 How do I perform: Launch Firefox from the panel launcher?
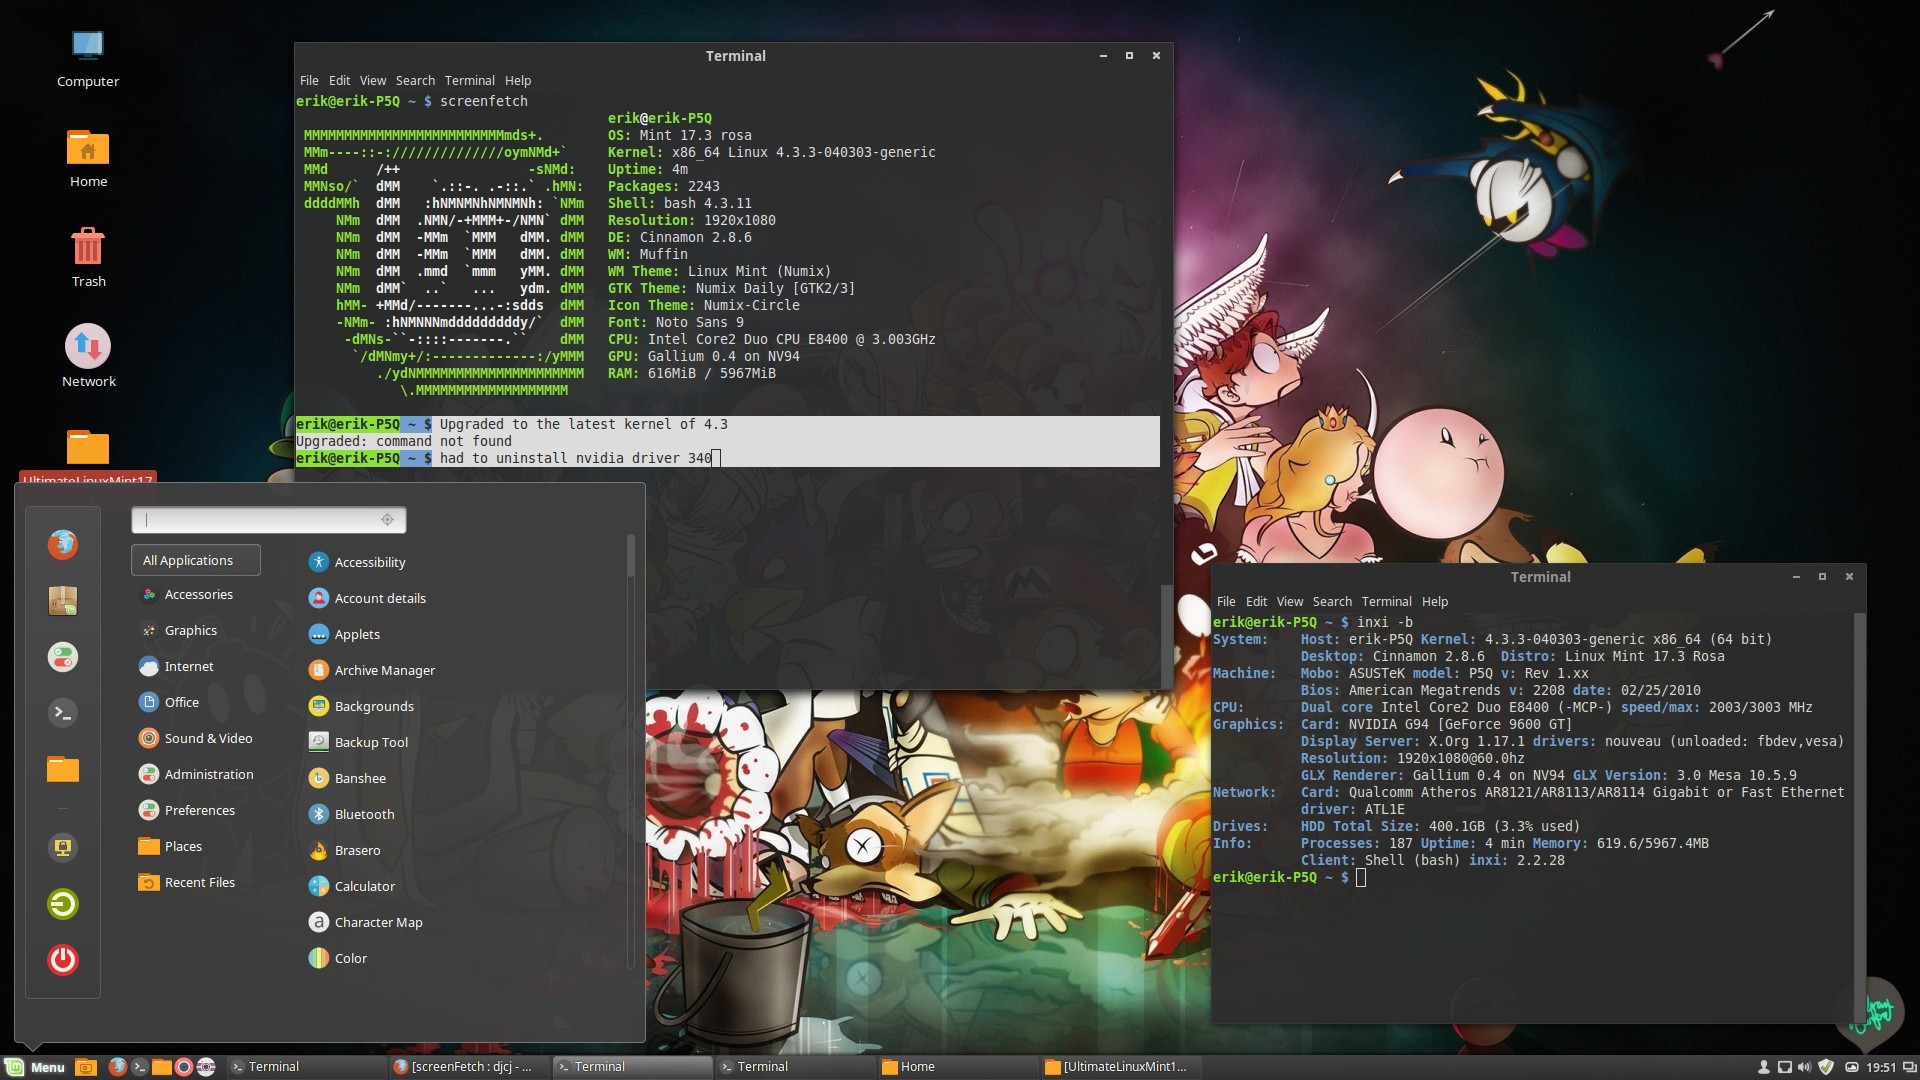click(x=117, y=1067)
